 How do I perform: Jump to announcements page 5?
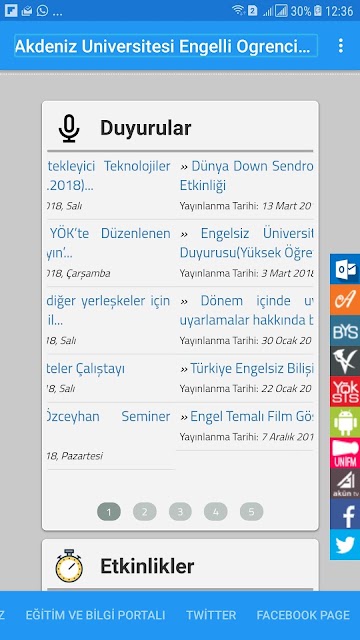pyautogui.click(x=251, y=511)
